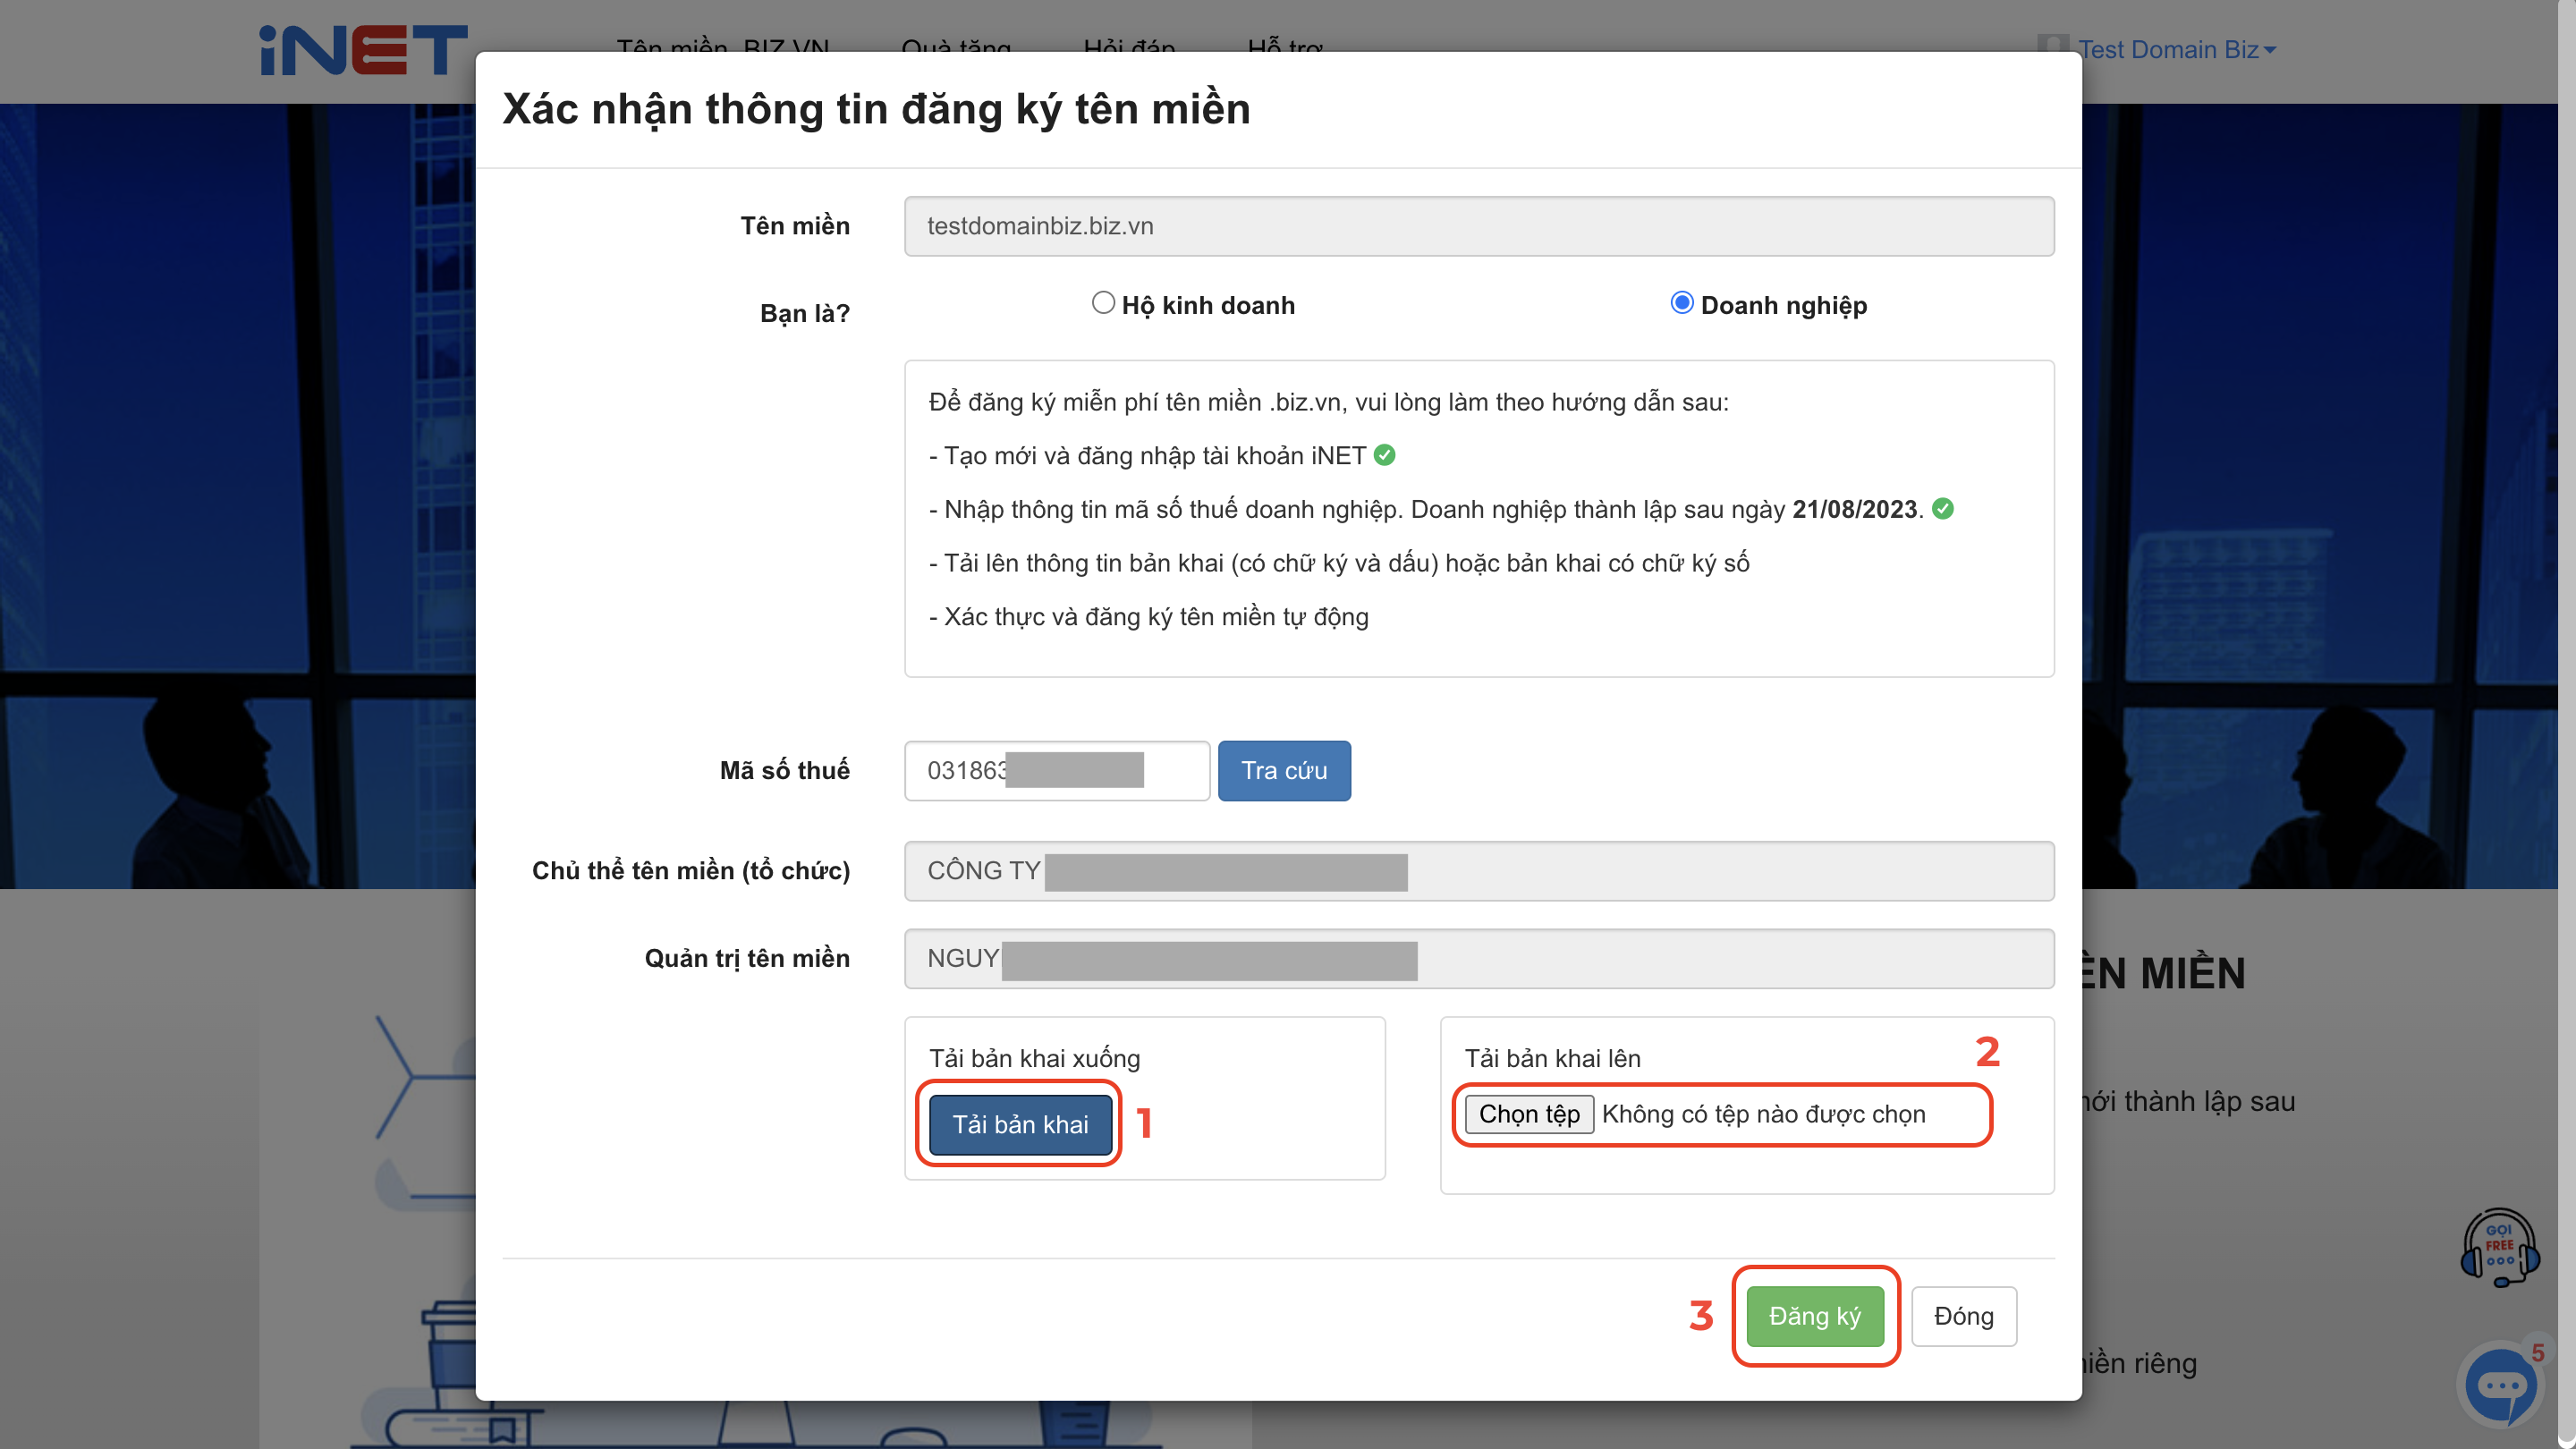Select the Hộ kinh doanh radio button
The image size is (2576, 1449).
[1103, 303]
